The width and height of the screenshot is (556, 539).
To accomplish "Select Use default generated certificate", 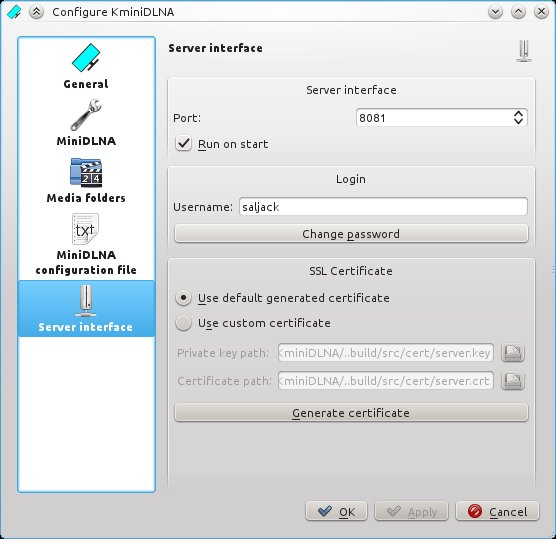I will [183, 298].
